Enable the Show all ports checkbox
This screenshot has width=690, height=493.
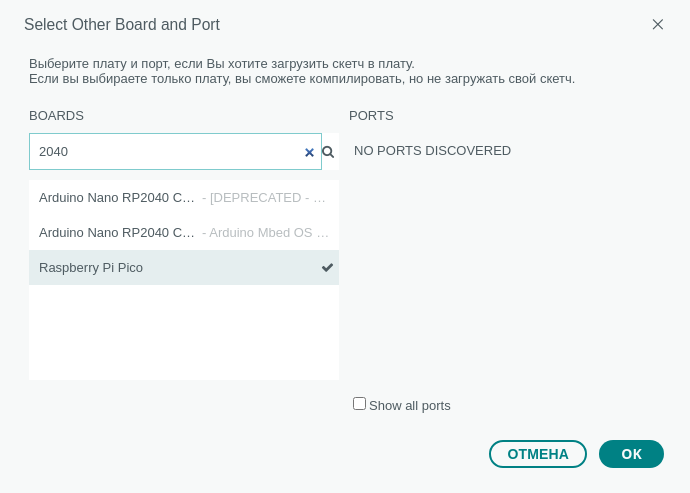pyautogui.click(x=359, y=404)
